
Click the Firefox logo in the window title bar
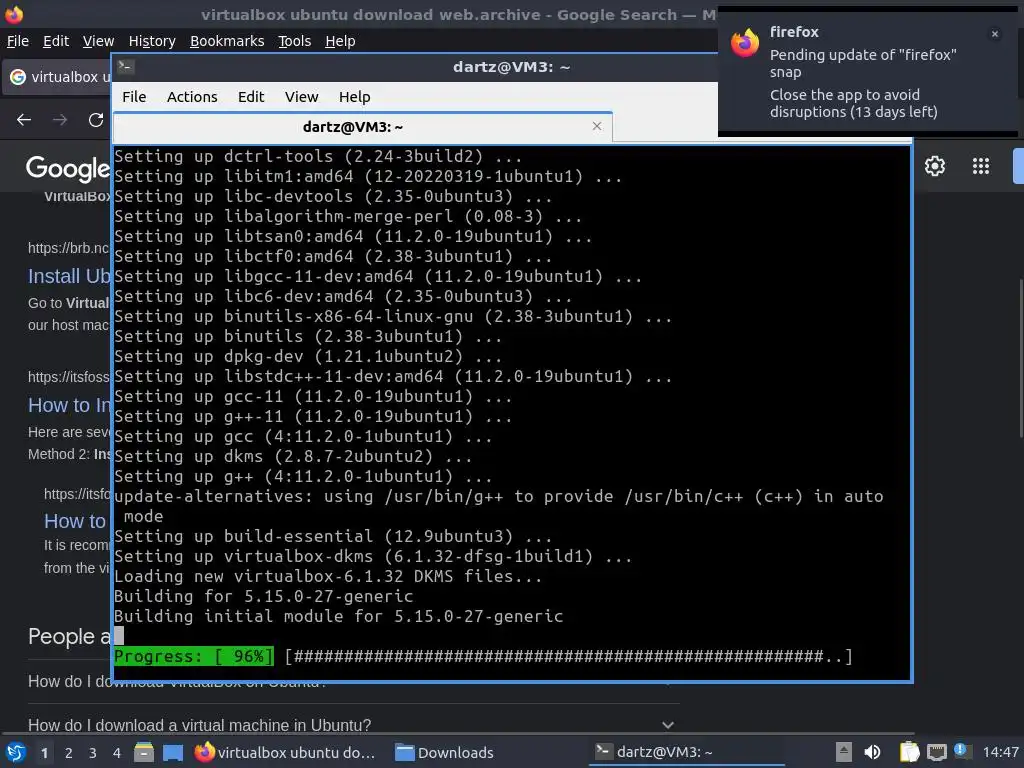[14, 14]
